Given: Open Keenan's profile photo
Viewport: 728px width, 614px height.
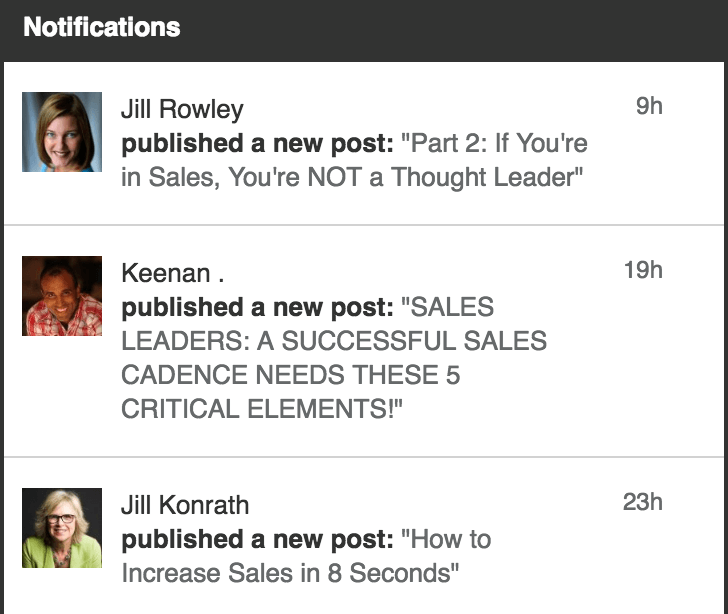Looking at the screenshot, I should pos(62,296).
